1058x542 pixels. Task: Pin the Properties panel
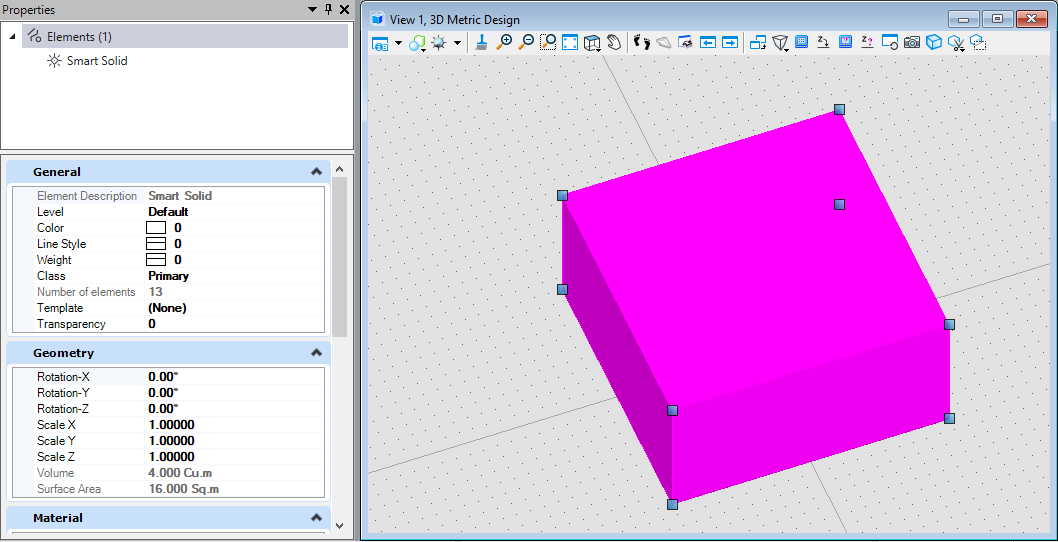[x=329, y=9]
